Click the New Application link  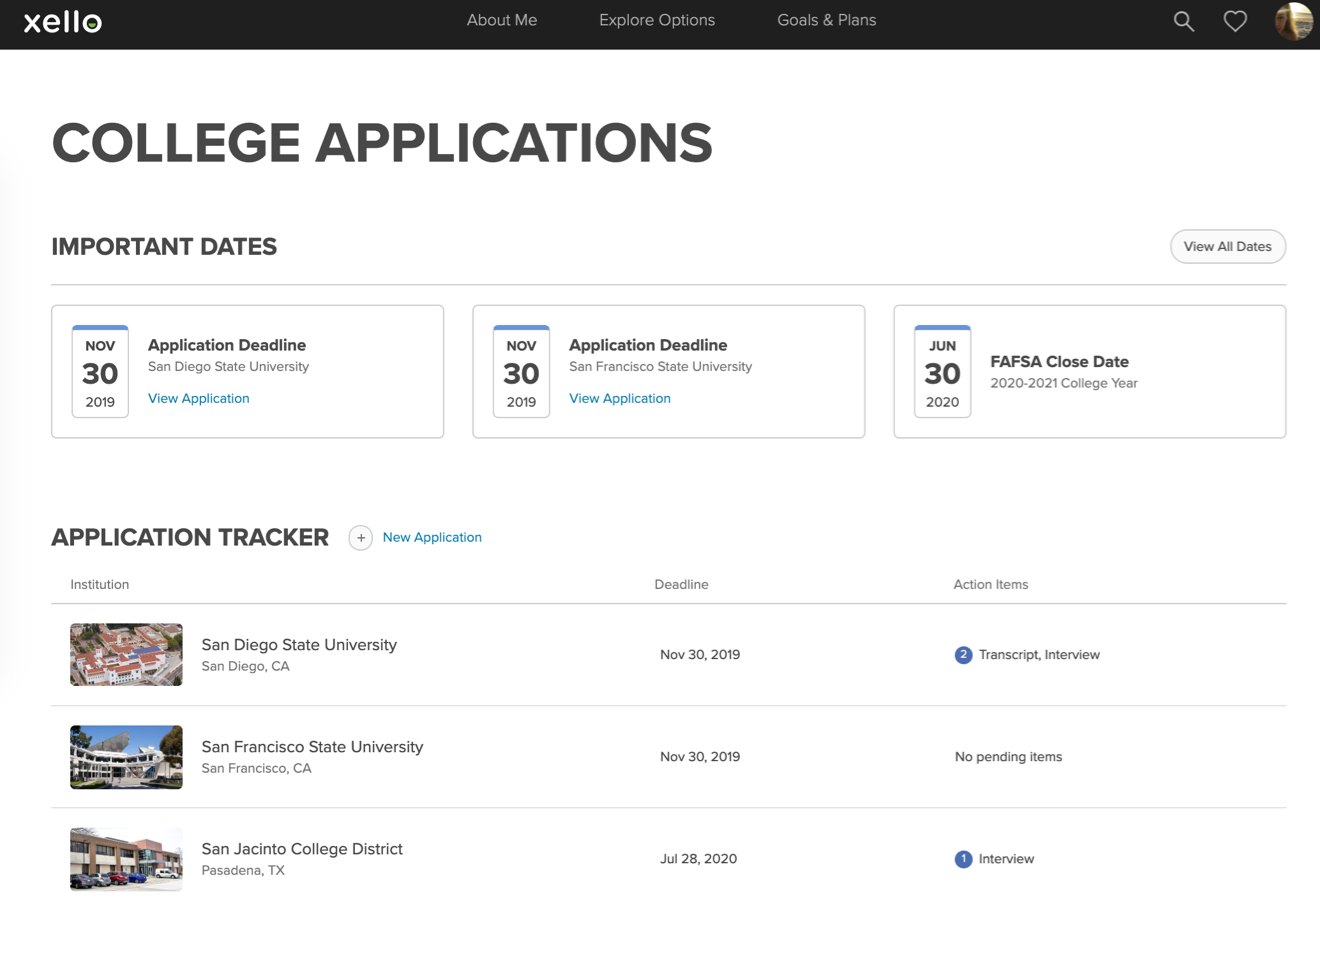(432, 537)
